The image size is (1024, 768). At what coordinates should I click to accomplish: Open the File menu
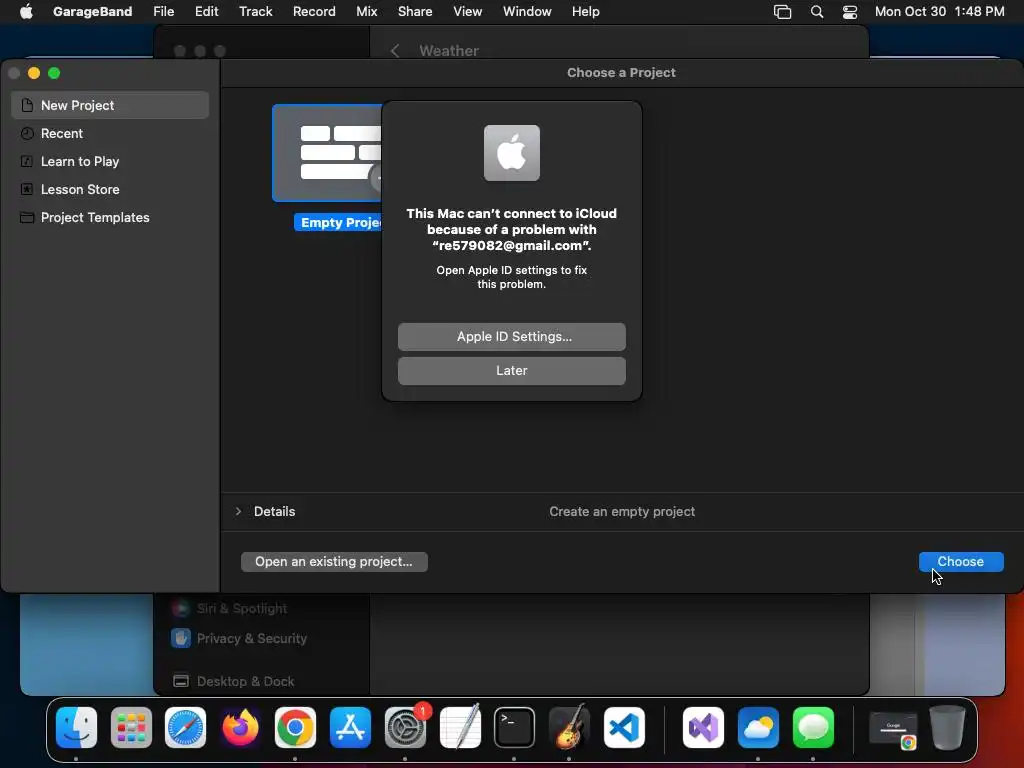(x=163, y=11)
